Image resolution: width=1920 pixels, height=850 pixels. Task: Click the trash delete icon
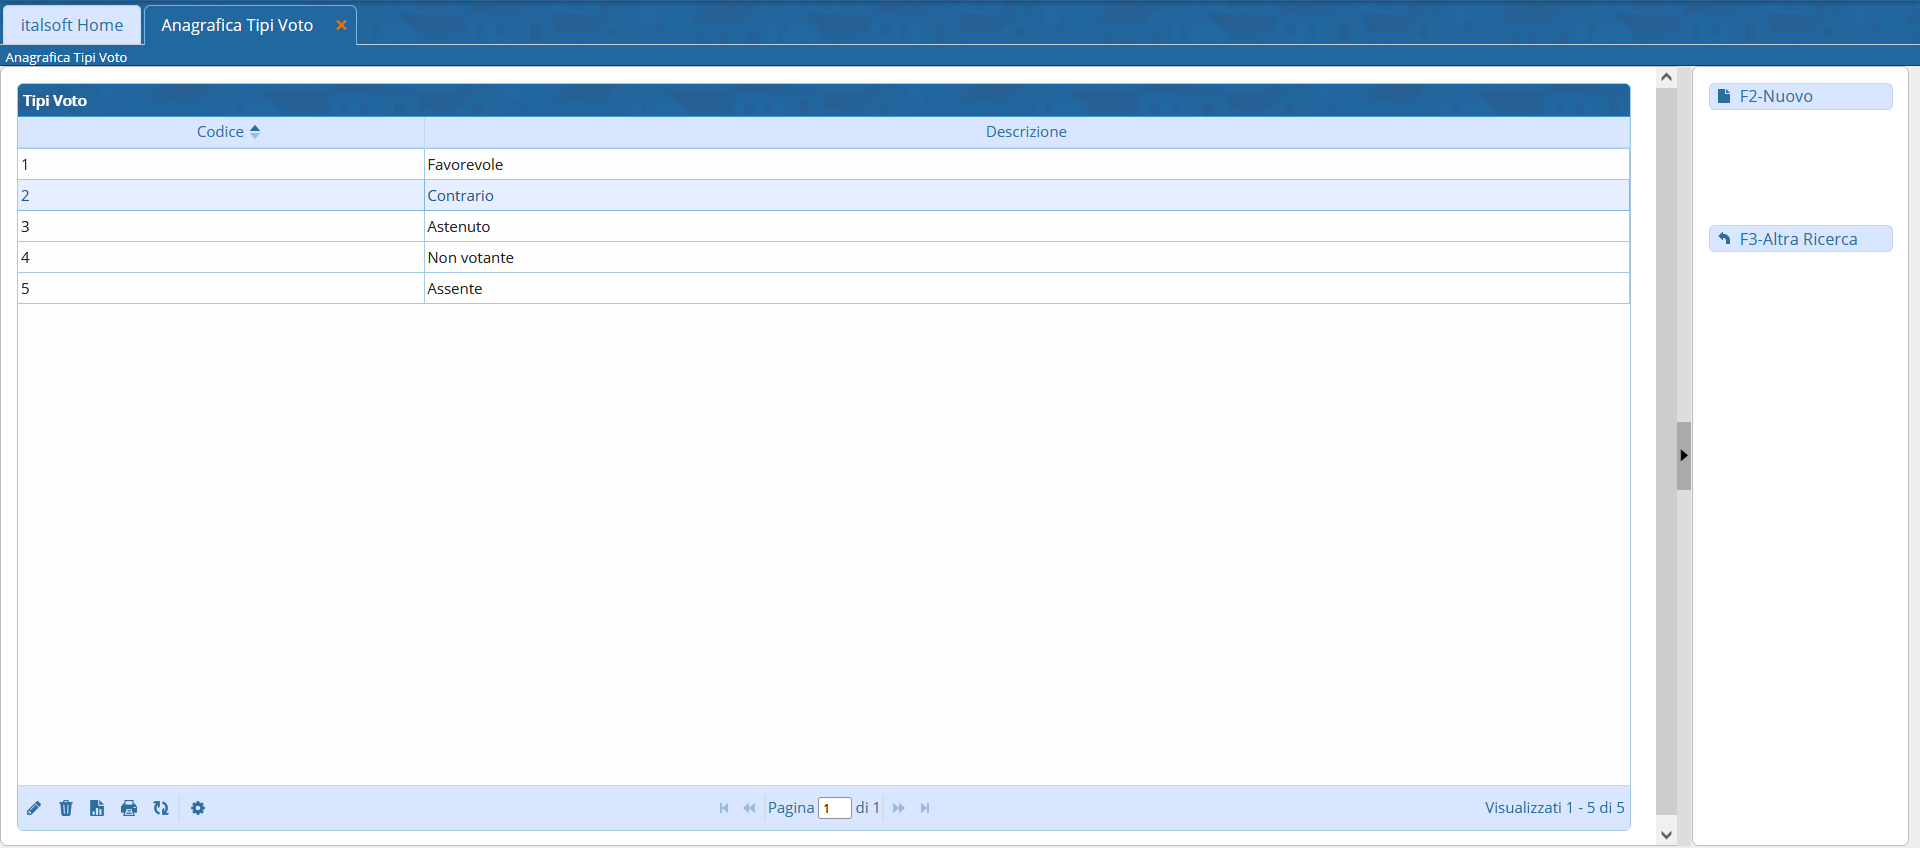(x=66, y=808)
